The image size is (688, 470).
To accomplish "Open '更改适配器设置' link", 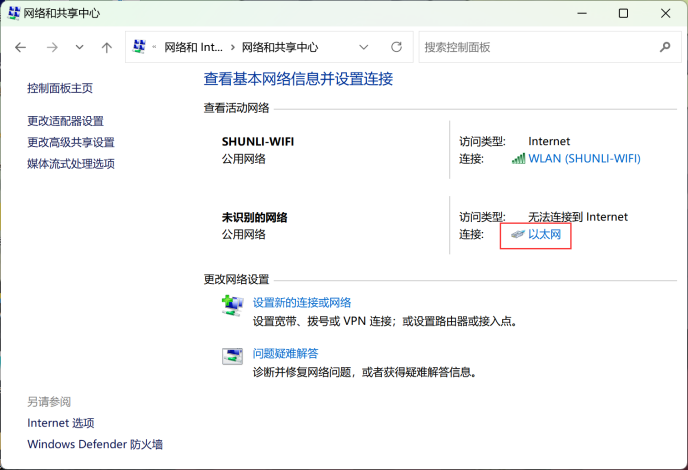I will pos(65,121).
